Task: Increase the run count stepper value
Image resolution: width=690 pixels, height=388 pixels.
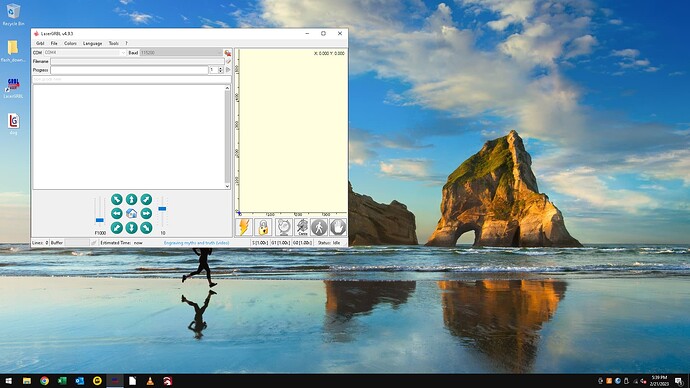Action: tap(221, 68)
